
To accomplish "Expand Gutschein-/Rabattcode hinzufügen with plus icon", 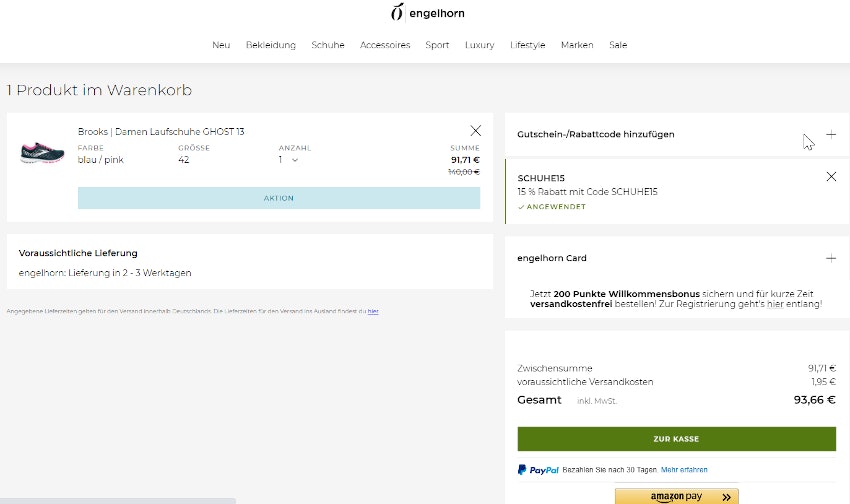I will (x=831, y=134).
